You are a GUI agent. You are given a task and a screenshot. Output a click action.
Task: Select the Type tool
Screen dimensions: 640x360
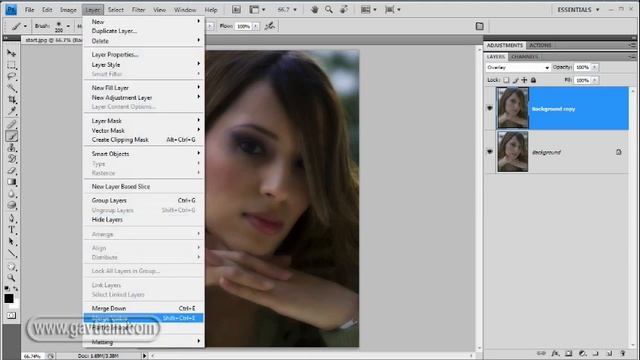(11, 230)
